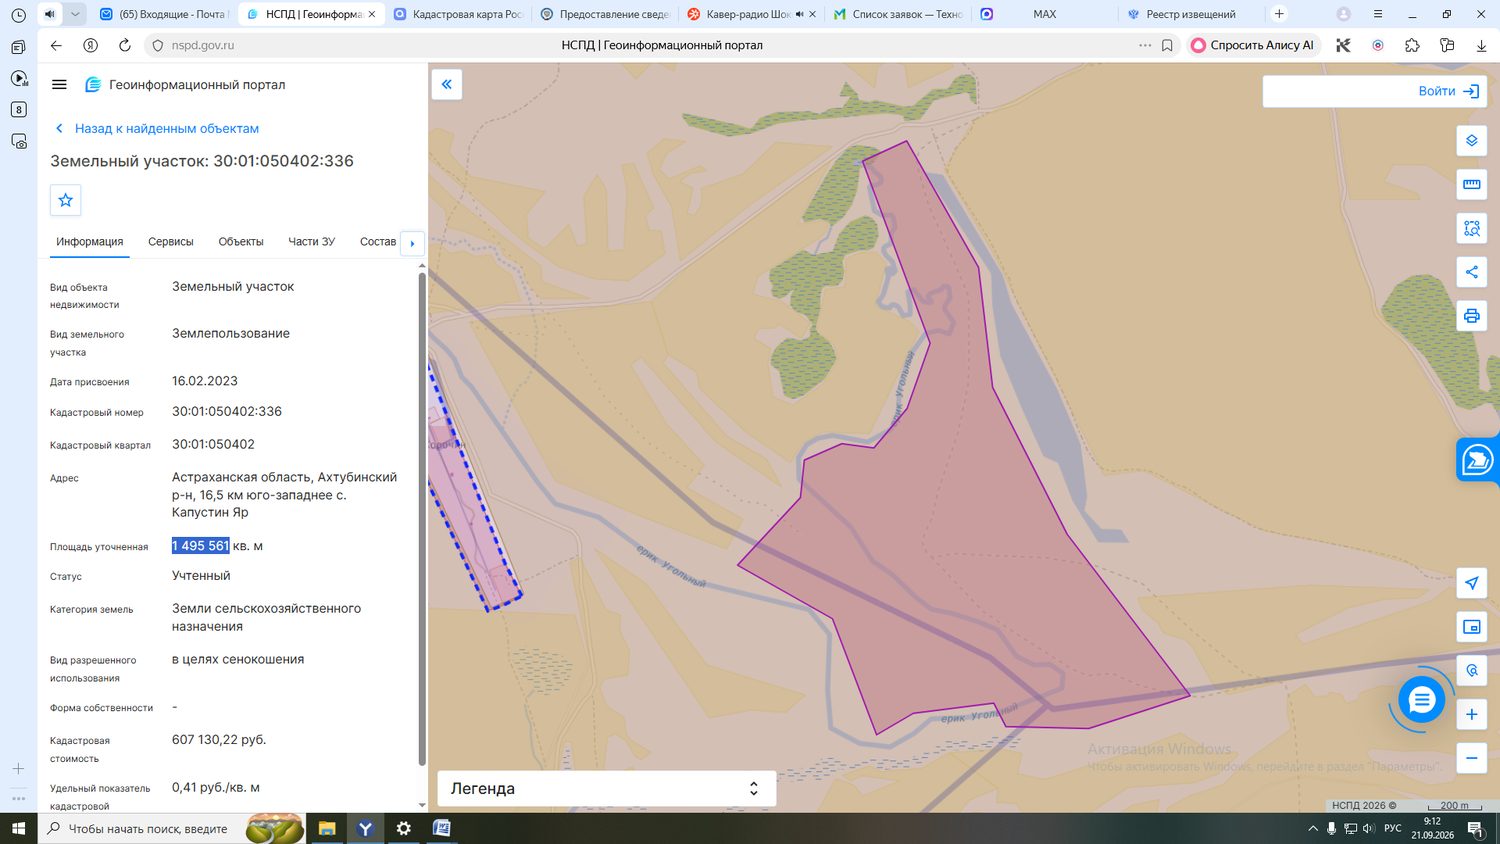The image size is (1500, 844).
Task: Zoom in on the map
Action: point(1471,714)
